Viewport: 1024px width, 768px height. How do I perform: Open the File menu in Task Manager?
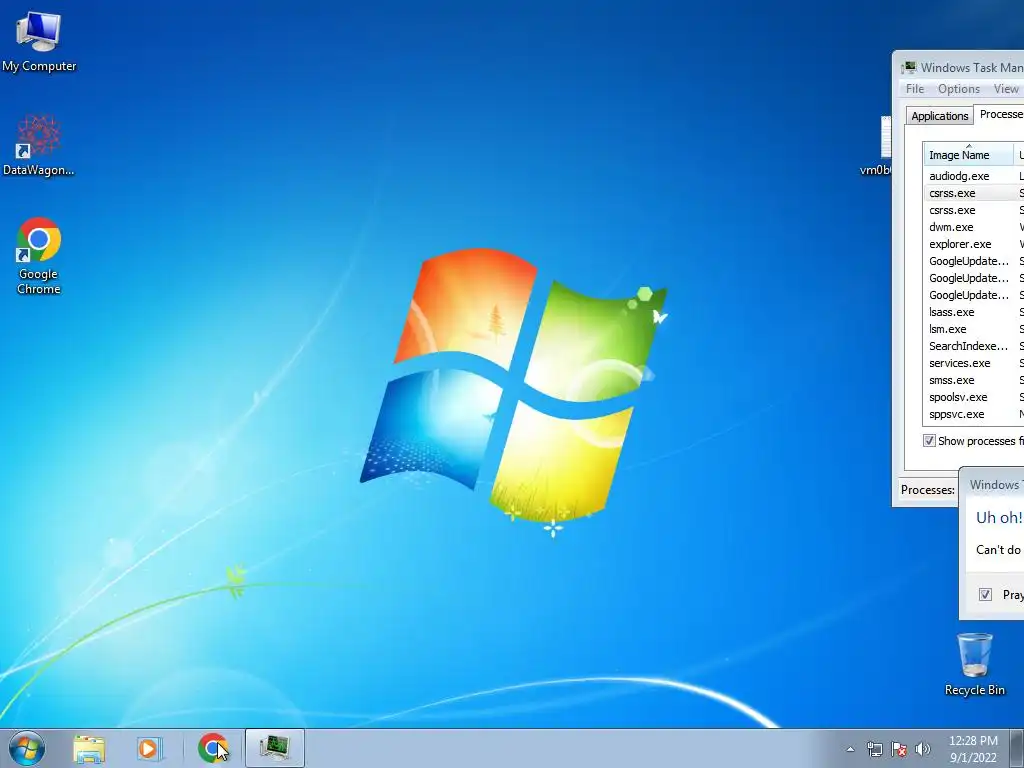[x=914, y=89]
